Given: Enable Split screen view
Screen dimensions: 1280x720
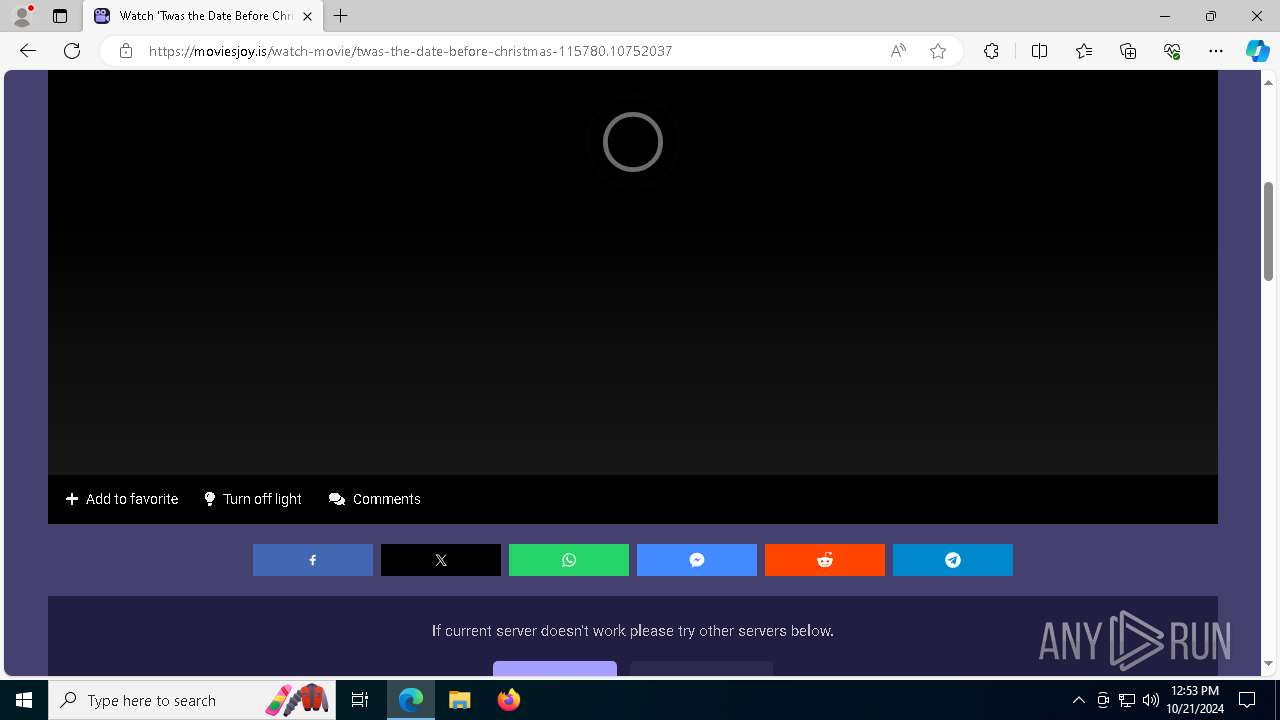Looking at the screenshot, I should point(1039,51).
